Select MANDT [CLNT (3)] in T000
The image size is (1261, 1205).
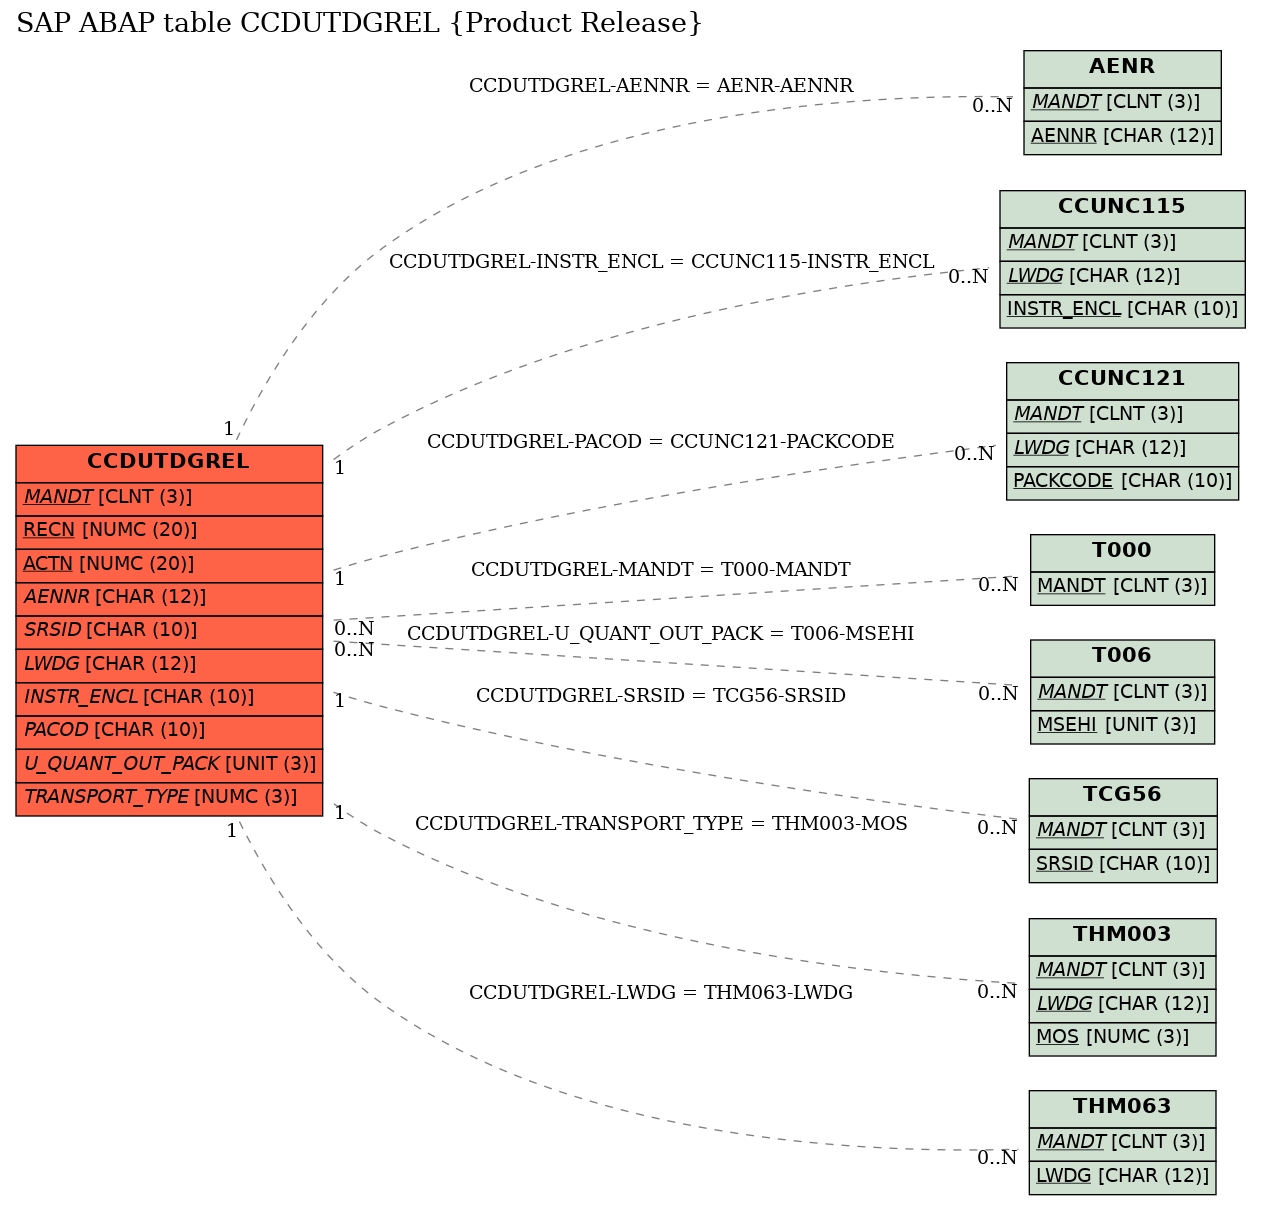pyautogui.click(x=1122, y=587)
